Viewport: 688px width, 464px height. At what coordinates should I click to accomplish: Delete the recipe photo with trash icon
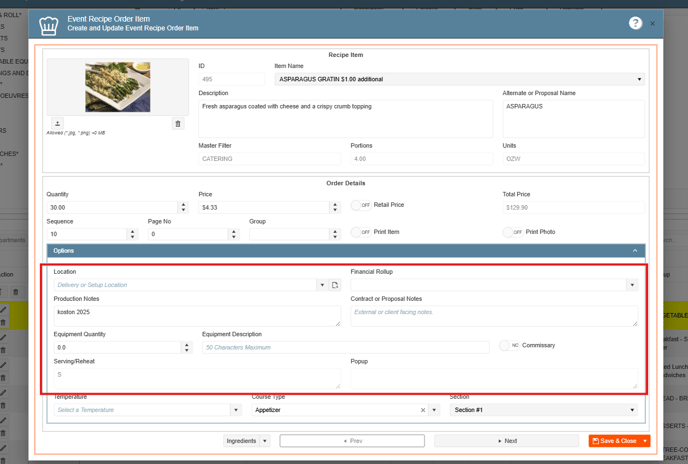click(178, 124)
